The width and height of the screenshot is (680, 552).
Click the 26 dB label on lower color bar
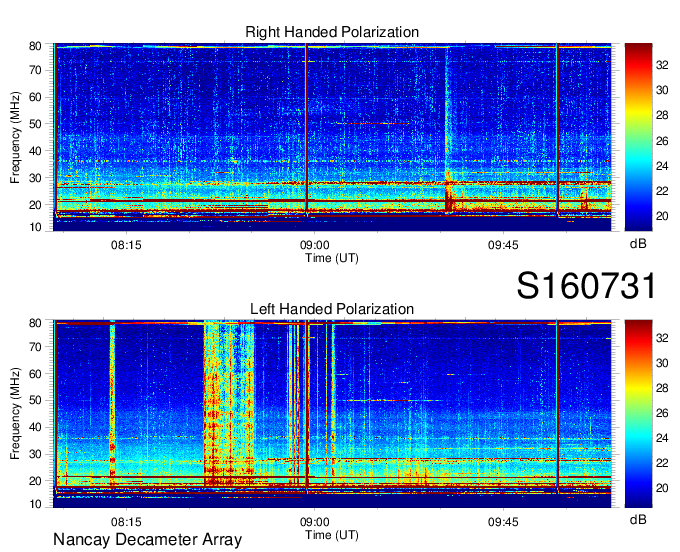[662, 413]
